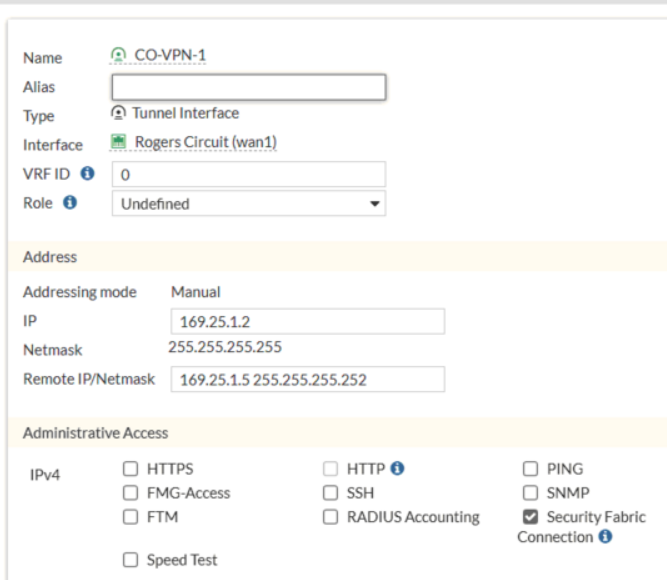Click into the Alias input field
The height and width of the screenshot is (580, 667).
click(249, 87)
